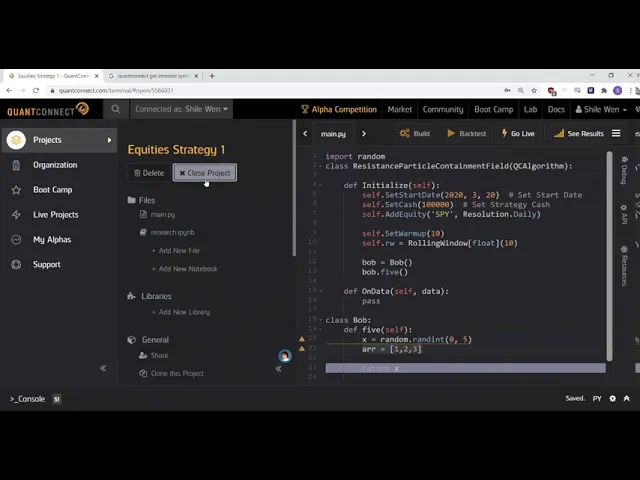This screenshot has height=480, width=640.
Task: Open Alpha Competition page
Action: coord(339,109)
